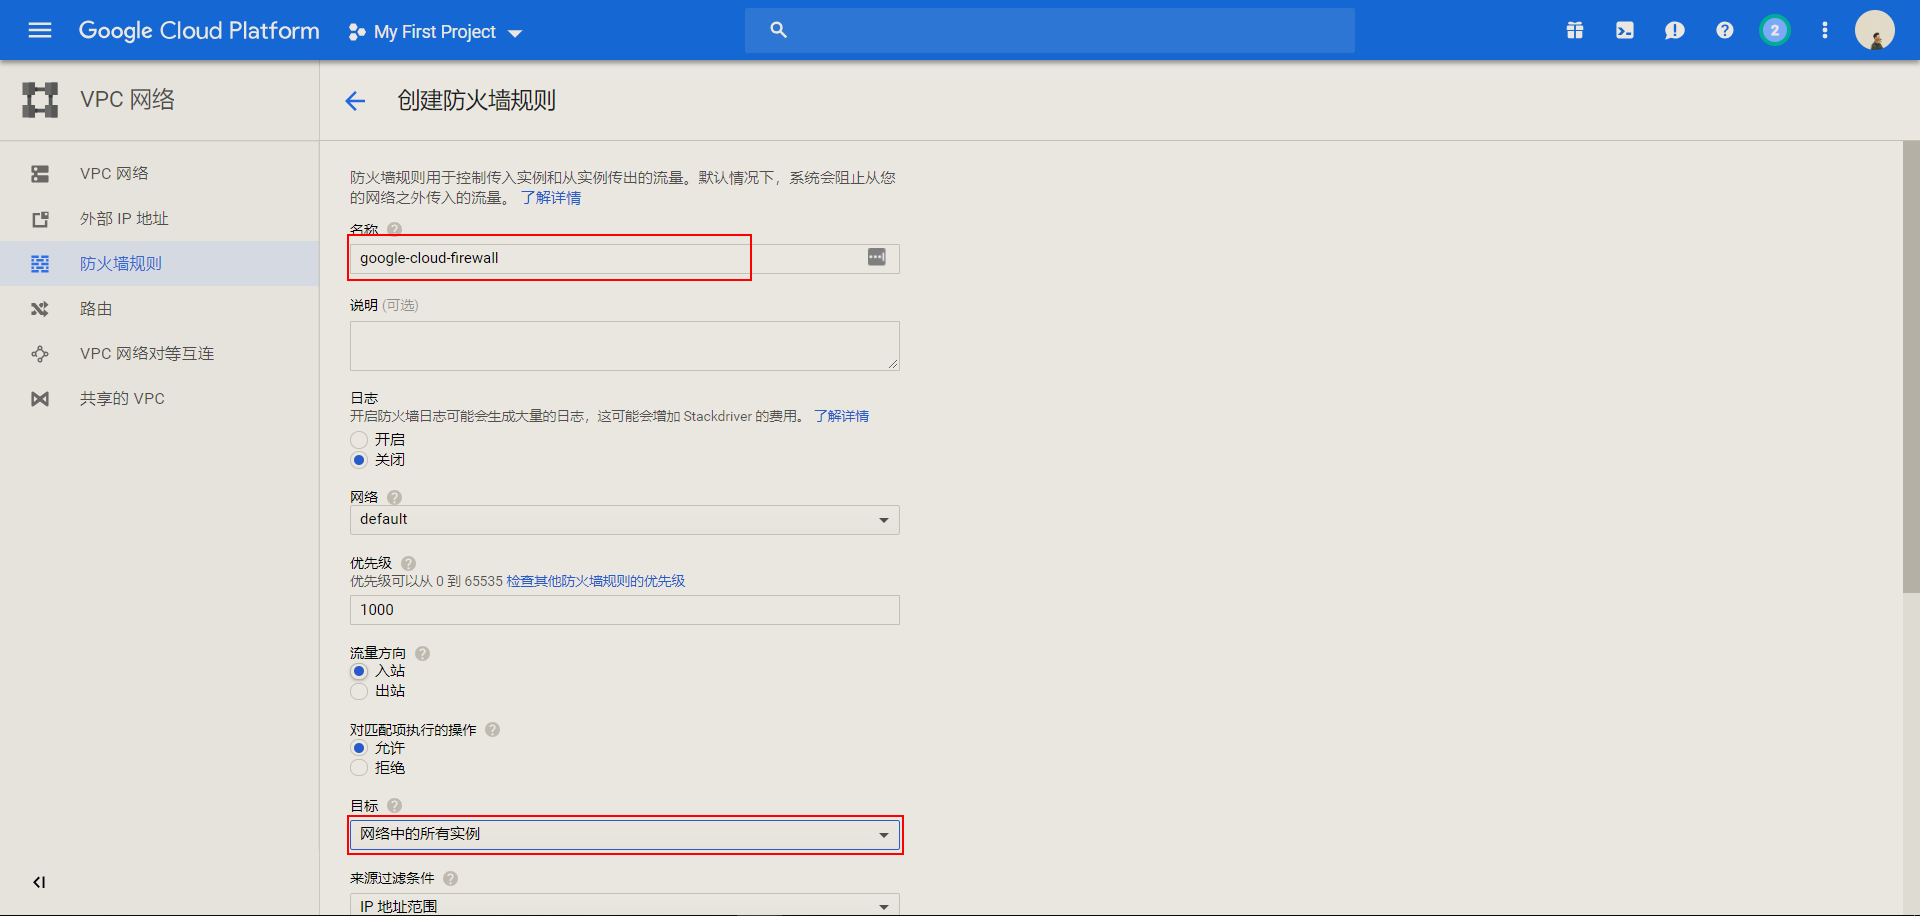Click 了解详情 link in firewall description
The width and height of the screenshot is (1920, 916).
point(551,198)
